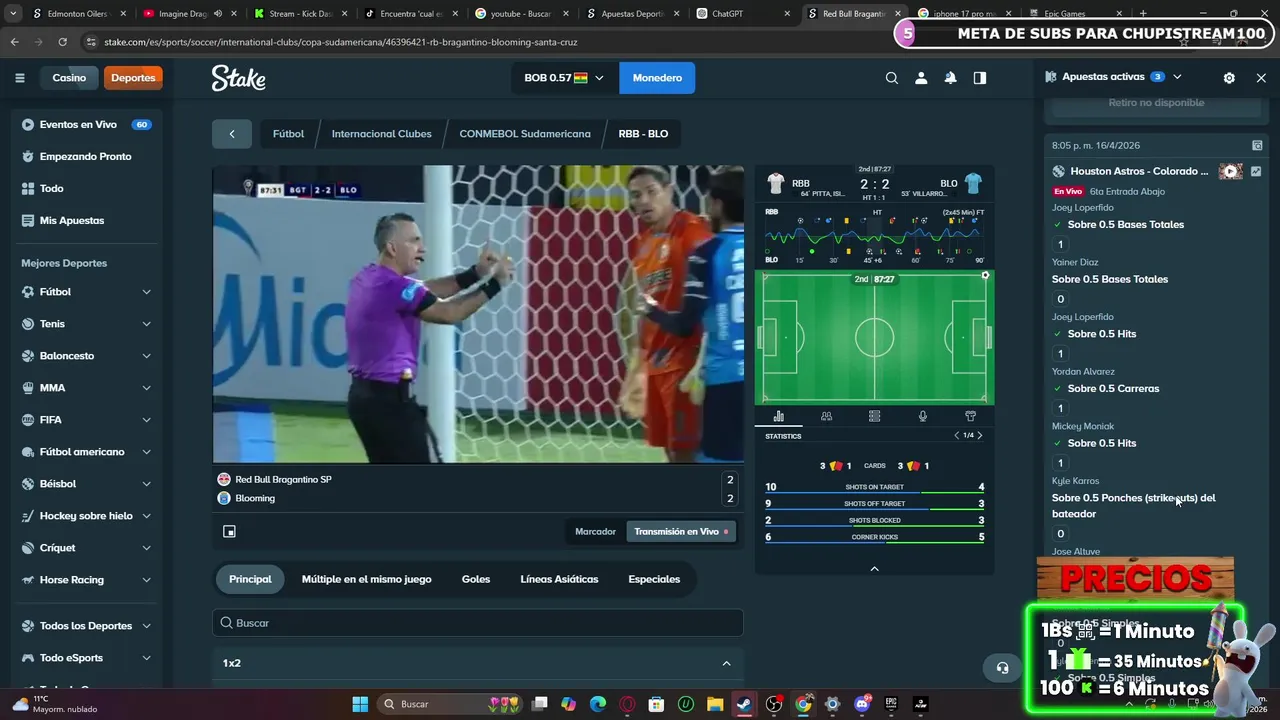Select the head-to-head players tab icon
This screenshot has height=720, width=1280.
(x=826, y=416)
